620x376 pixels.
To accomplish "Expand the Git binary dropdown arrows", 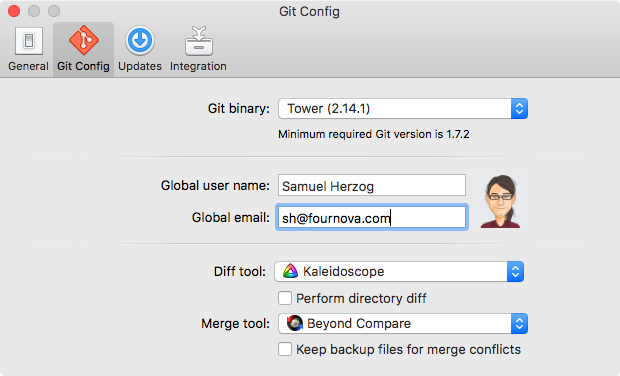I will coord(519,108).
